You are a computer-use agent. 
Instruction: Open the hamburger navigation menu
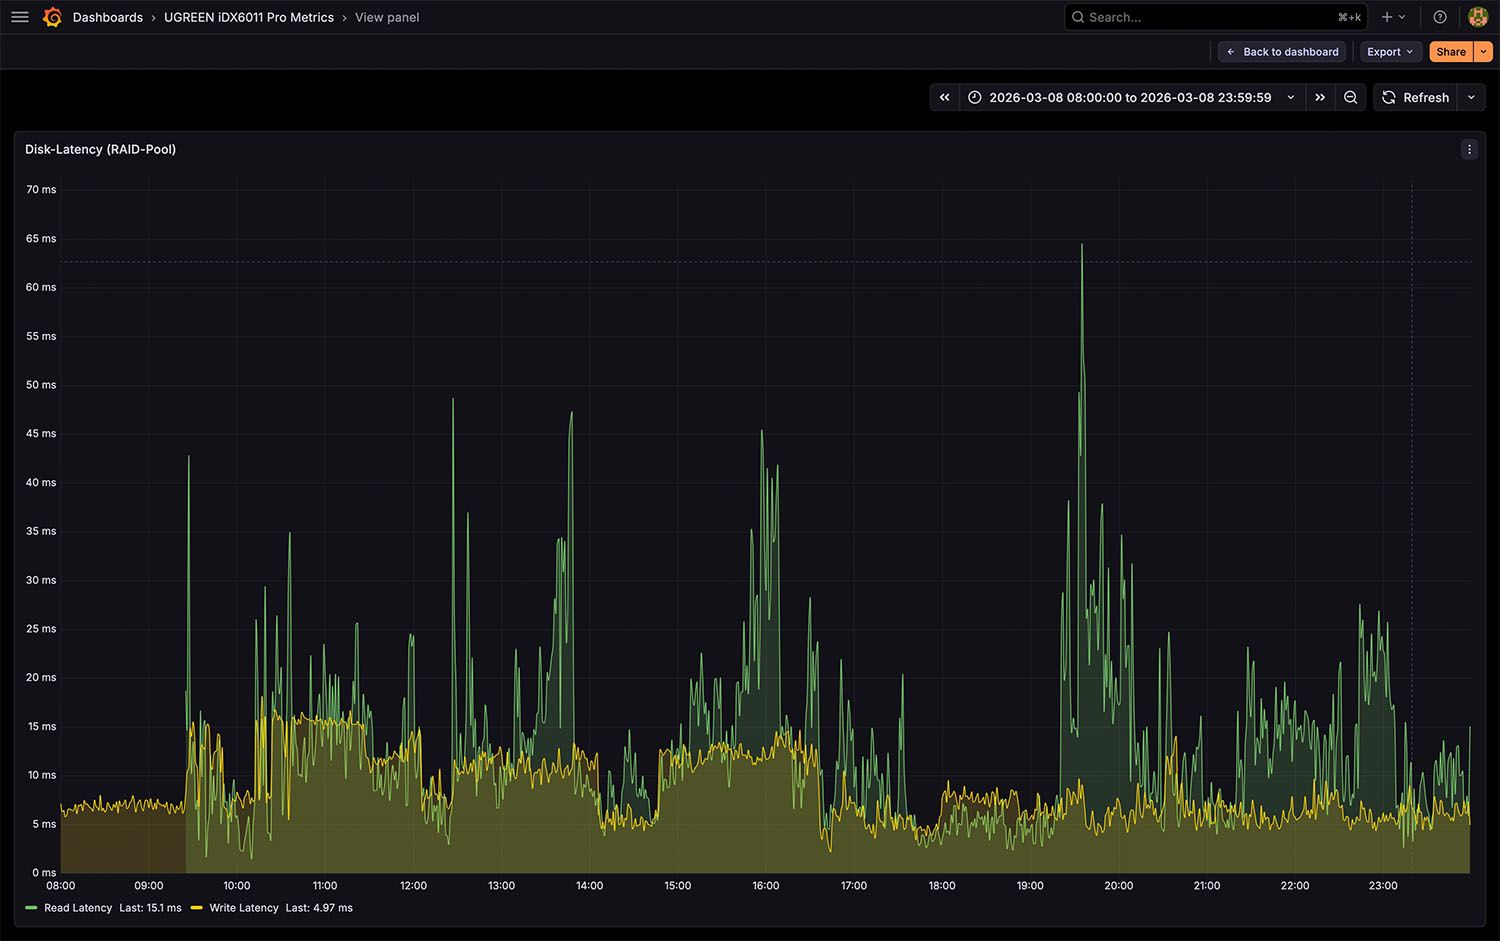[19, 17]
